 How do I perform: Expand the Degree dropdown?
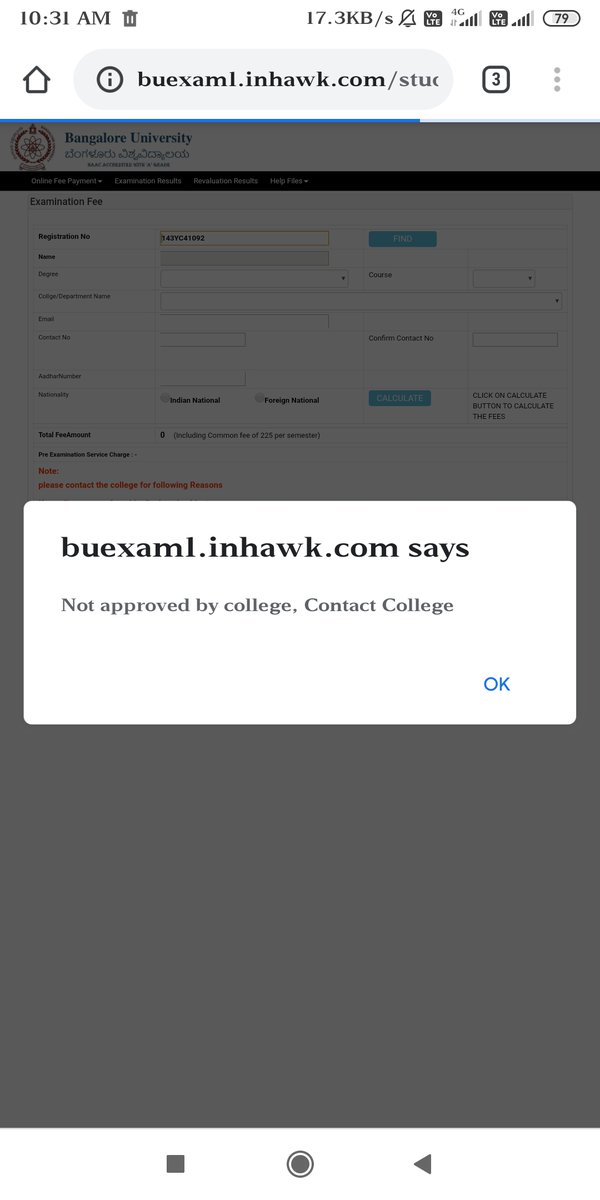point(254,279)
